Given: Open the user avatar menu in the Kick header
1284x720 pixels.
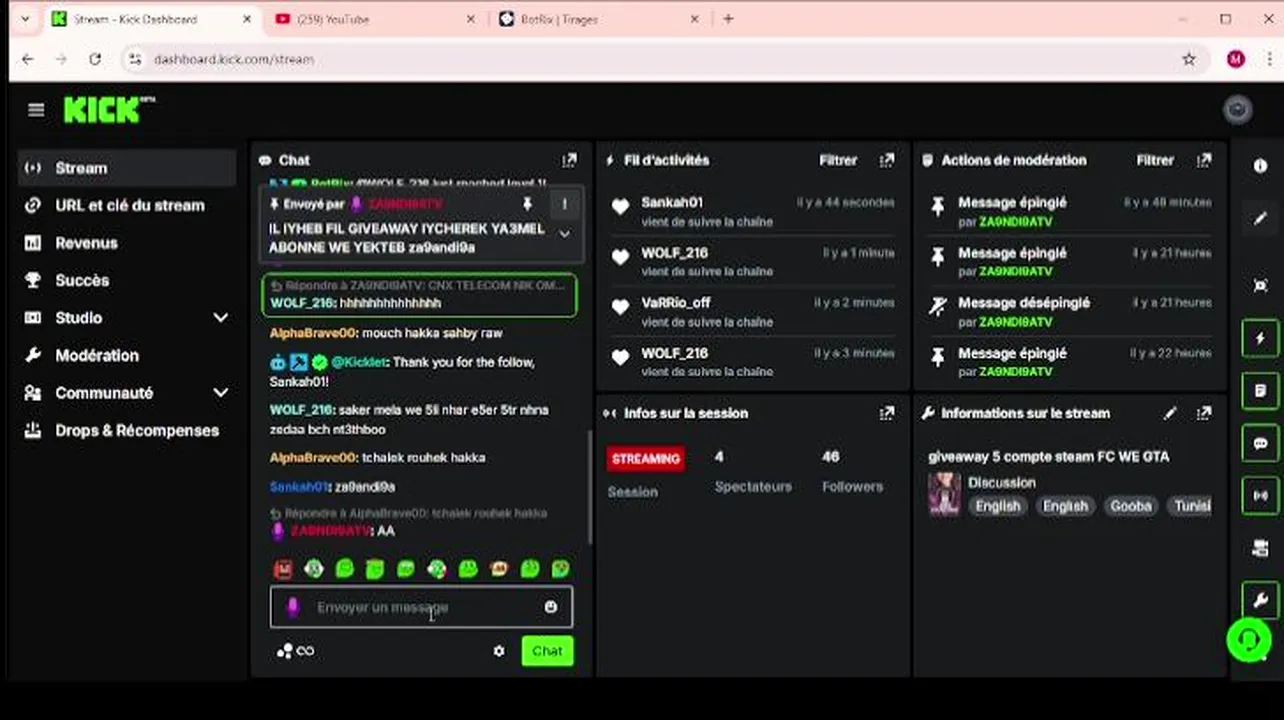Looking at the screenshot, I should point(1237,110).
